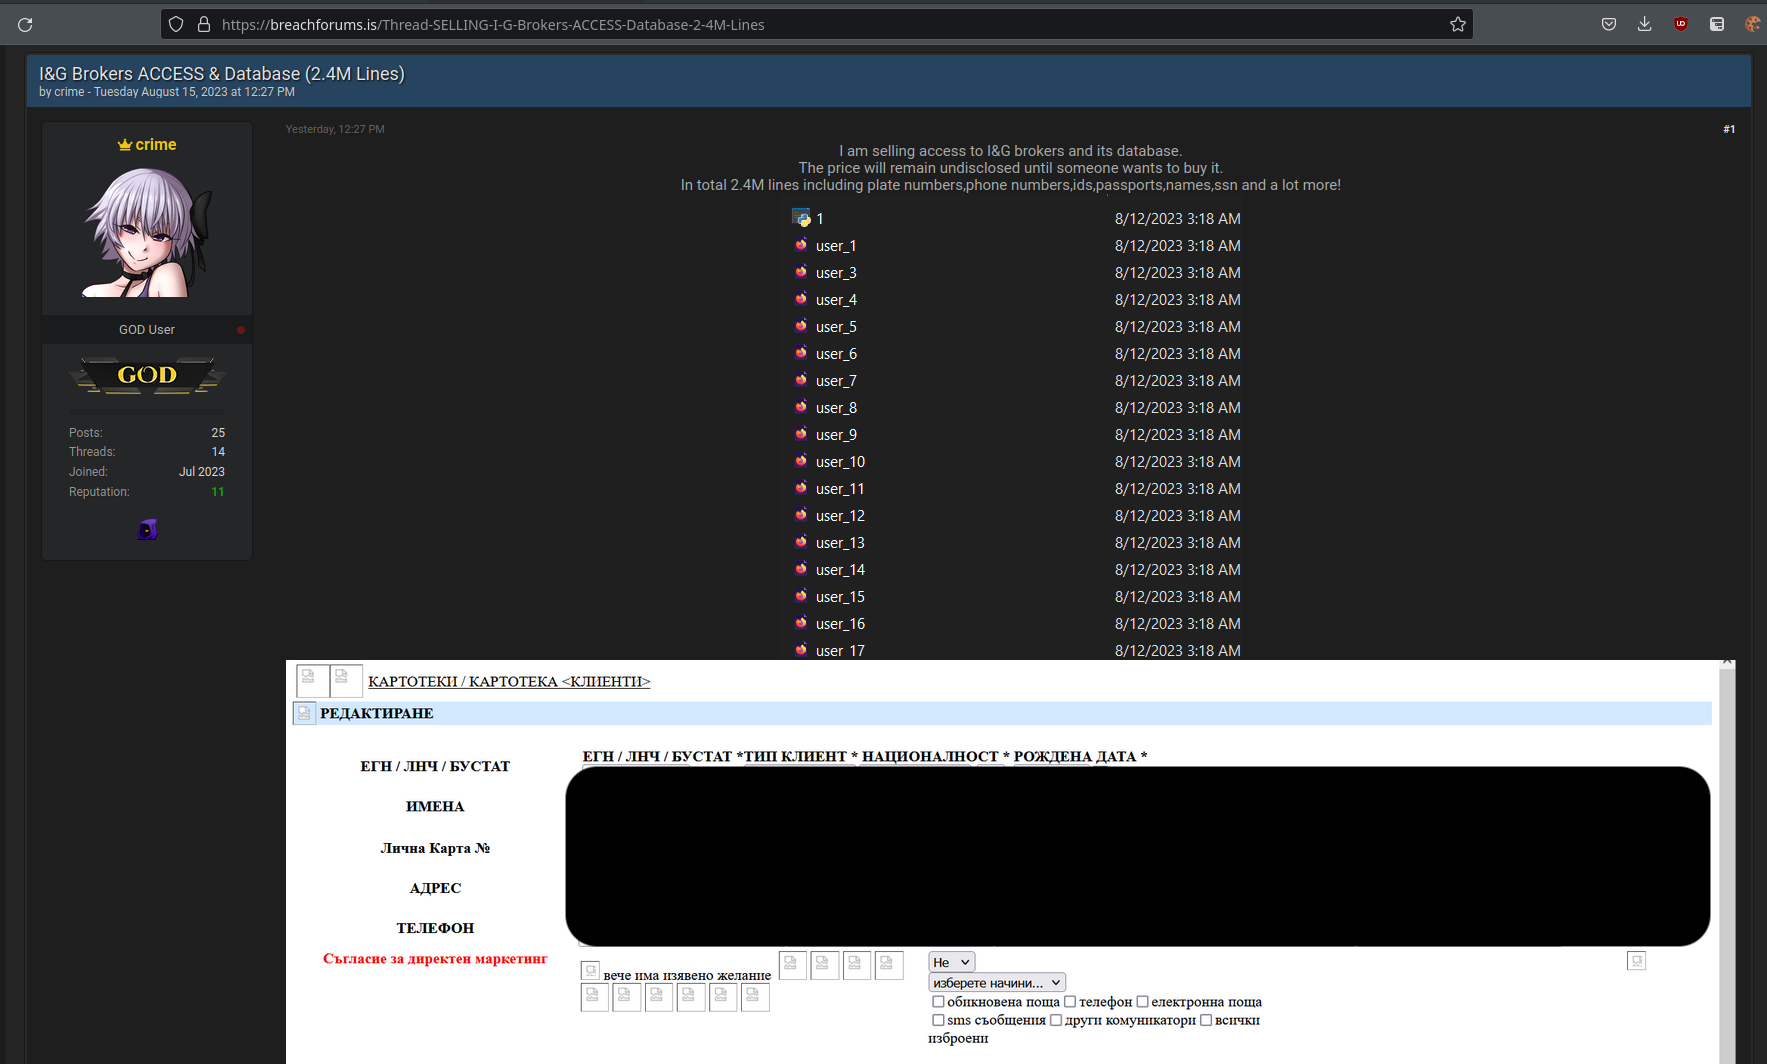Click the "user_10" file name

(x=840, y=461)
